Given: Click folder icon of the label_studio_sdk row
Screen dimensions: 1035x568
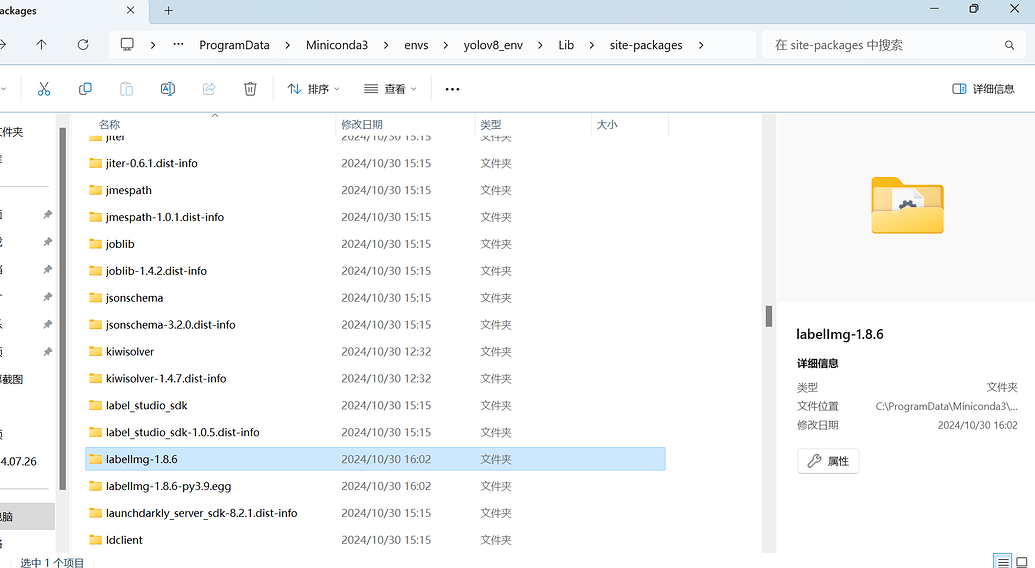Looking at the screenshot, I should click(95, 405).
